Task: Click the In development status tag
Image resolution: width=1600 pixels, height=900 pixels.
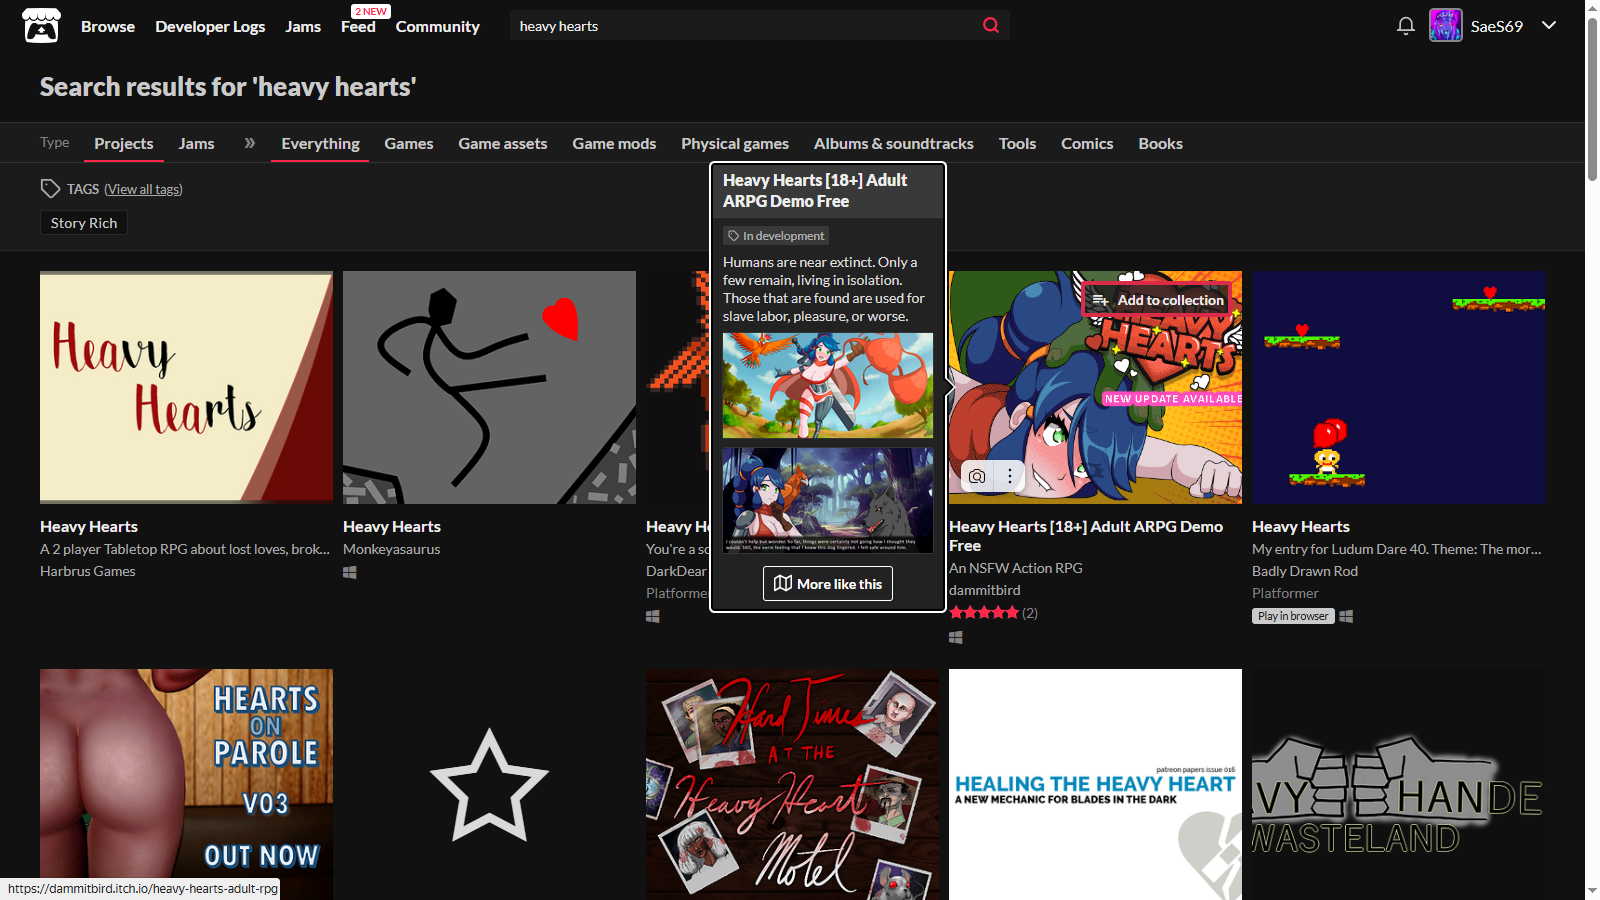Action: click(776, 236)
